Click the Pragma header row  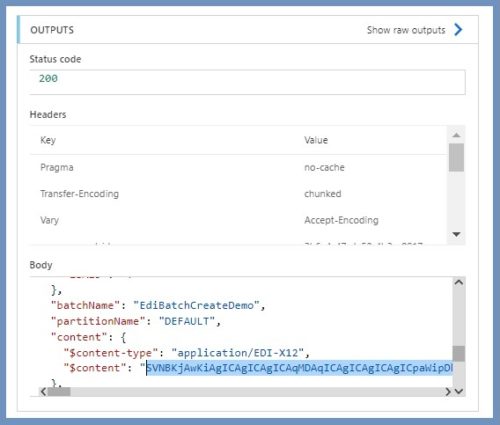click(238, 167)
